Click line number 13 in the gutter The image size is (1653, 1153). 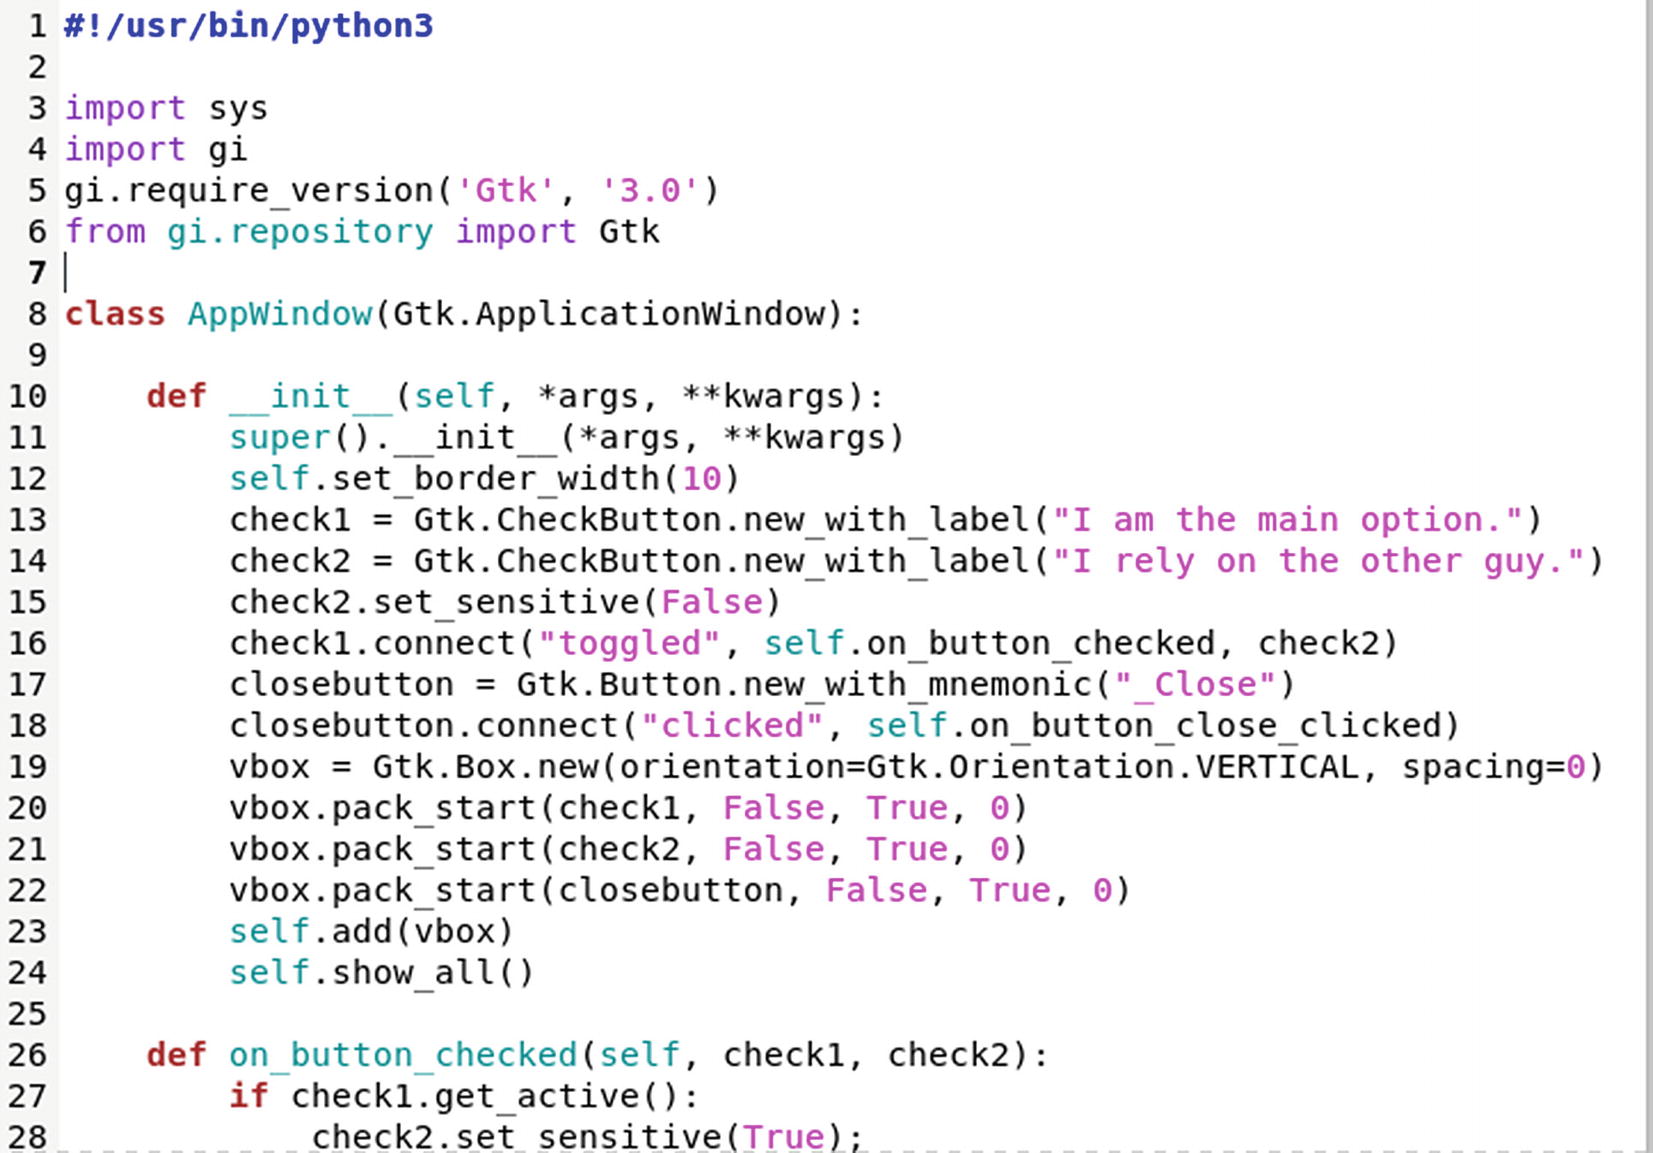click(x=30, y=520)
